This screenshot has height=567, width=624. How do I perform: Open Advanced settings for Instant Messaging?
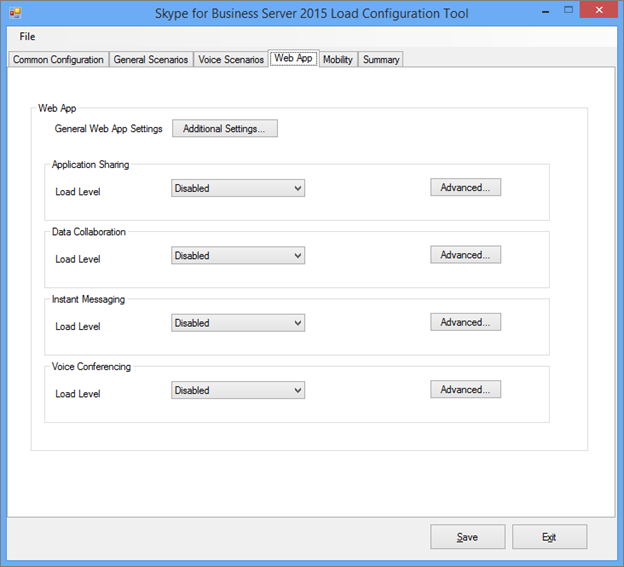(x=466, y=322)
